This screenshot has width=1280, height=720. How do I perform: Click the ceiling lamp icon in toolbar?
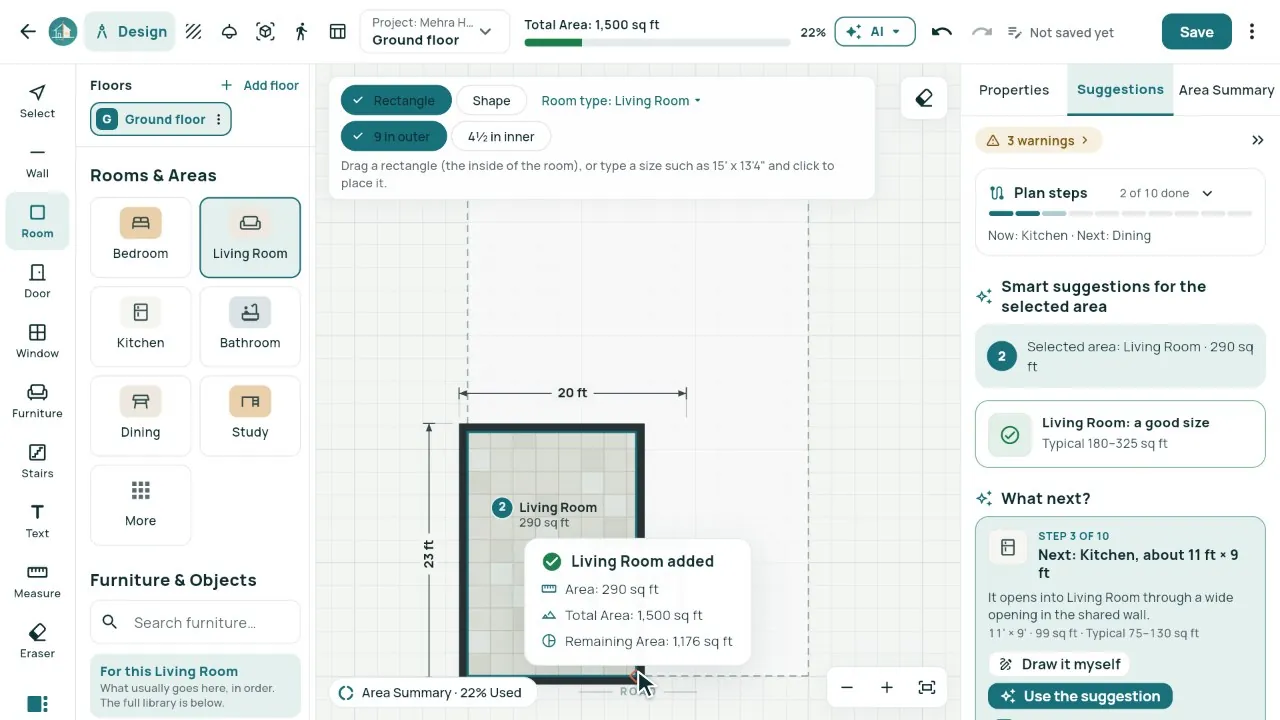click(x=229, y=32)
